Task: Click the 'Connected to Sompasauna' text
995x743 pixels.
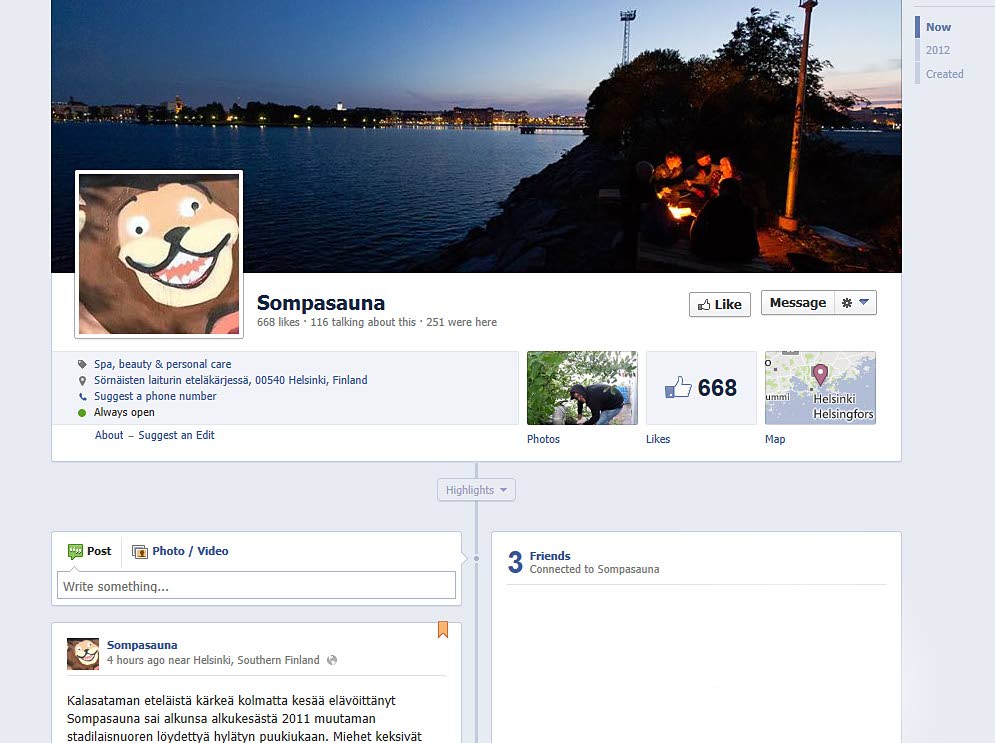Action: click(x=595, y=569)
